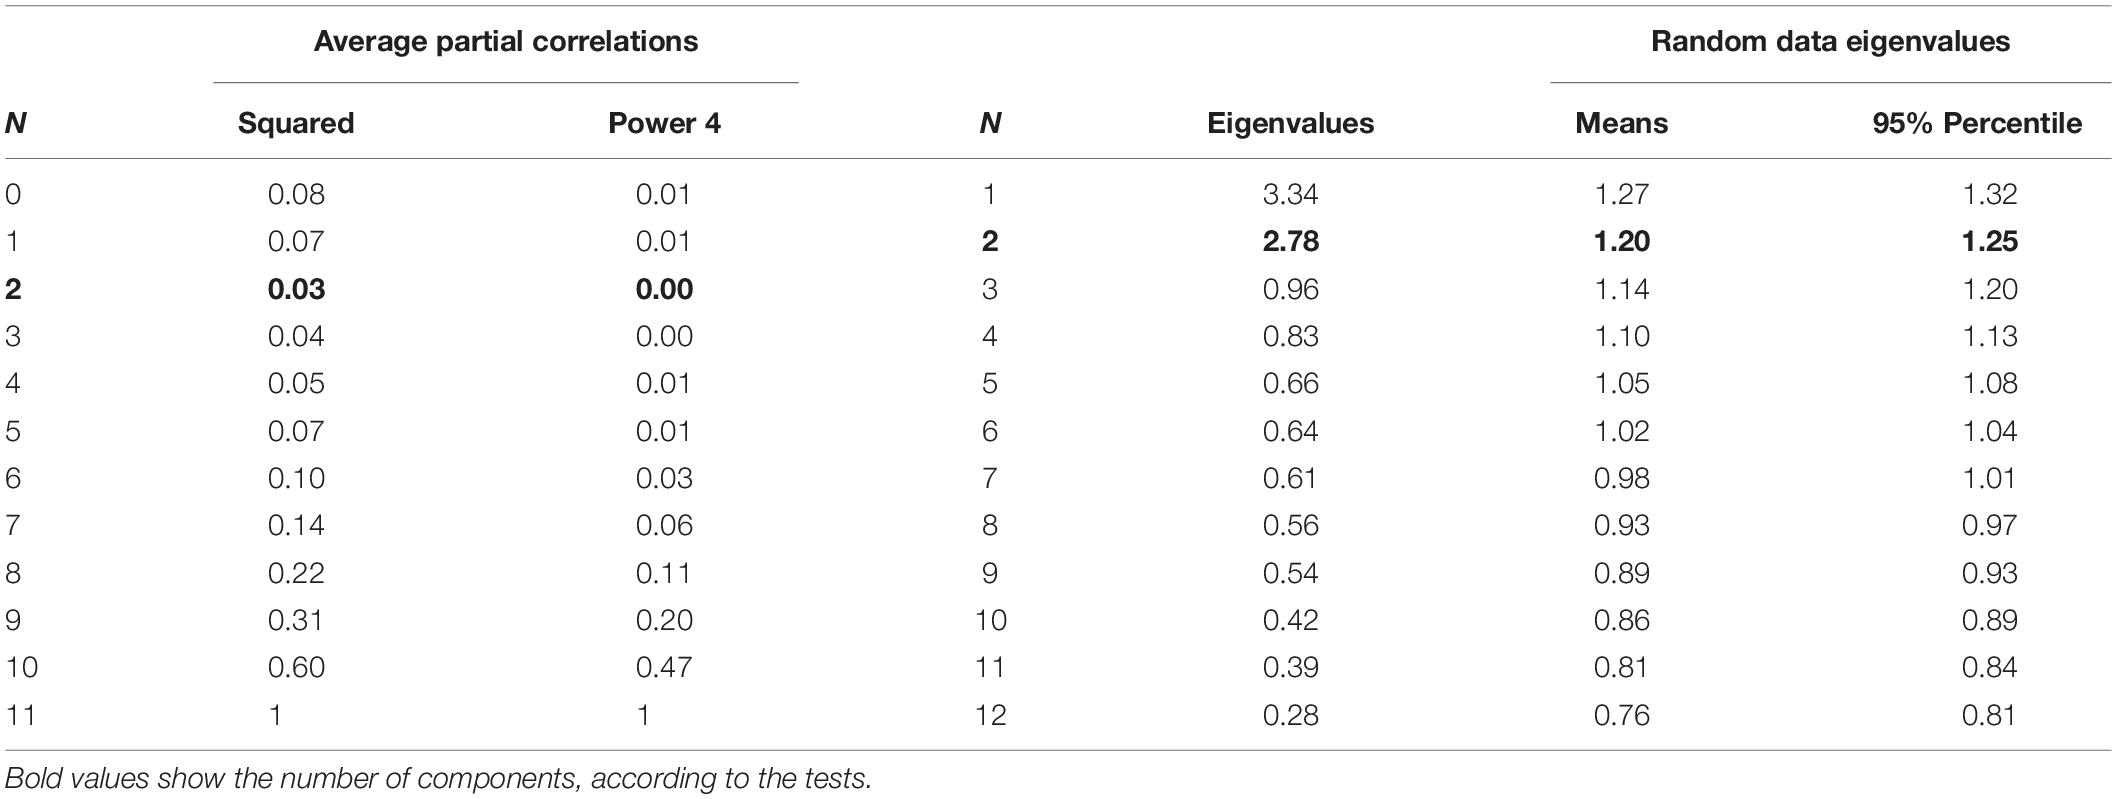Select the 0.22 squared value
The image size is (2117, 799).
coord(296,573)
